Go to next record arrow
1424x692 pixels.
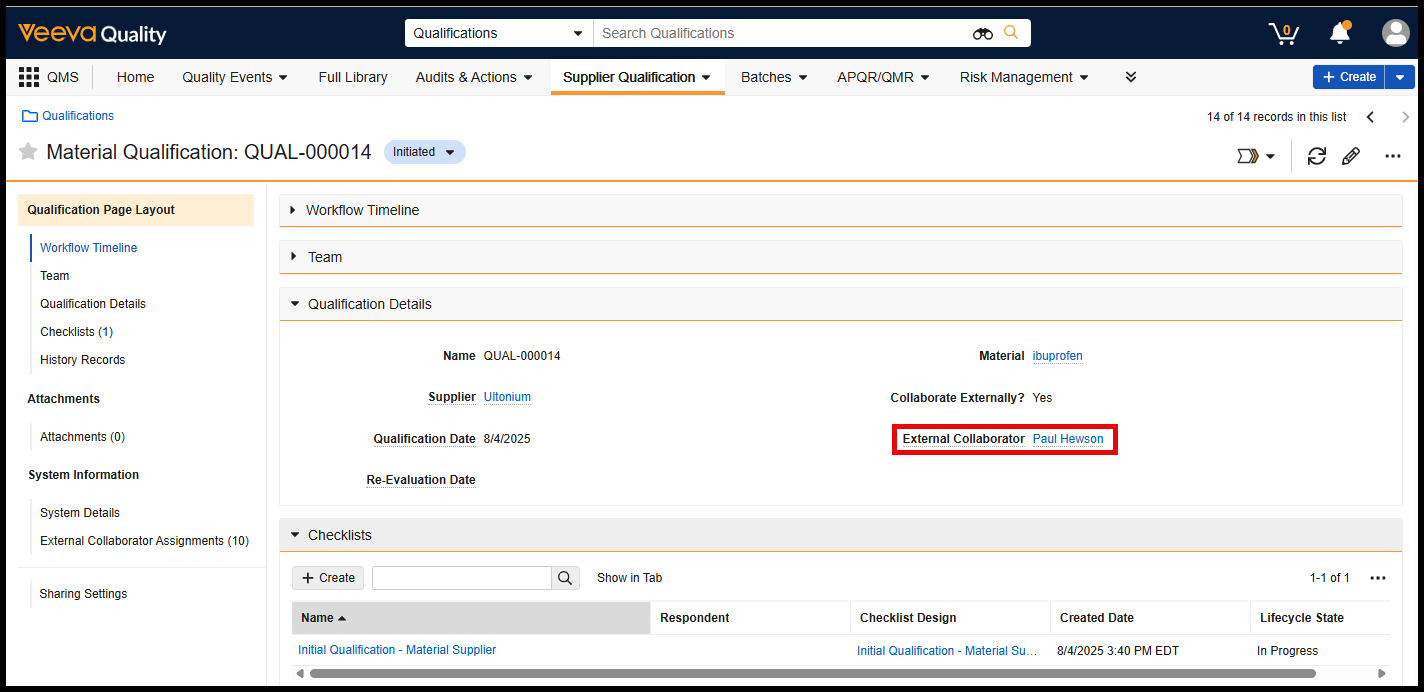pyautogui.click(x=1405, y=117)
